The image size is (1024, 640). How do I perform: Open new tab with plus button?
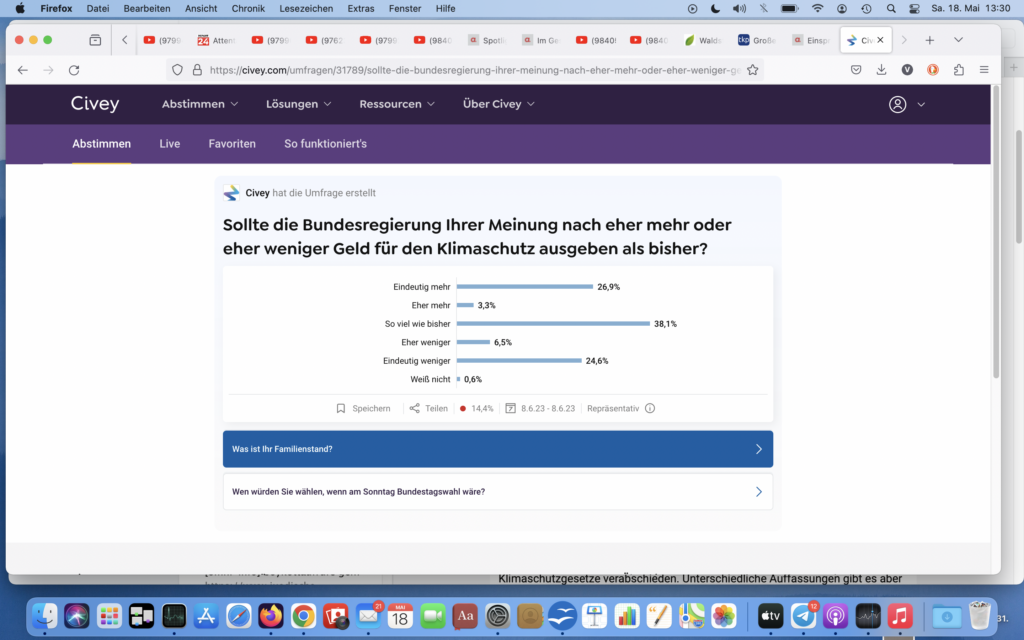929,40
